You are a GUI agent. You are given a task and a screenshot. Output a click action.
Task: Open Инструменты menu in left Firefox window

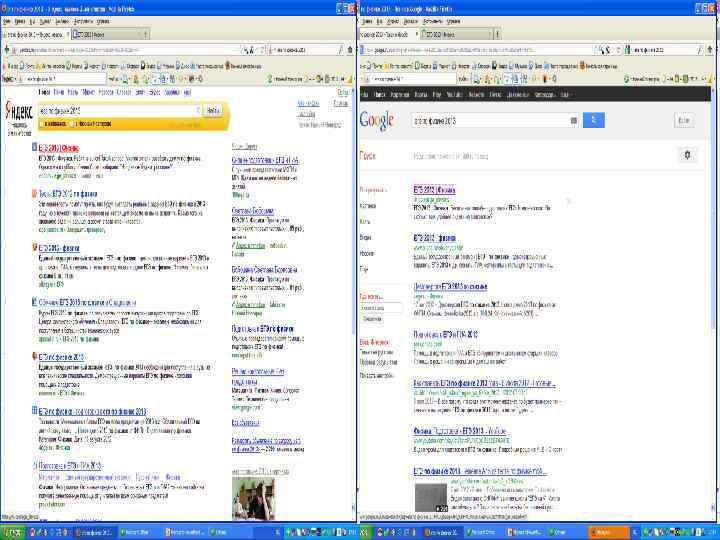pos(83,22)
